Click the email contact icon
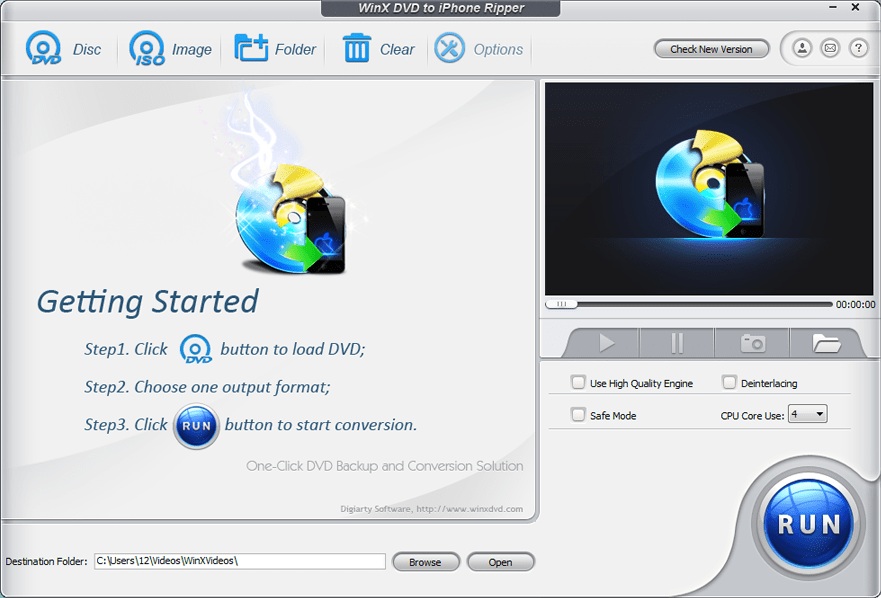Viewport: 881px width, 598px height. point(830,48)
